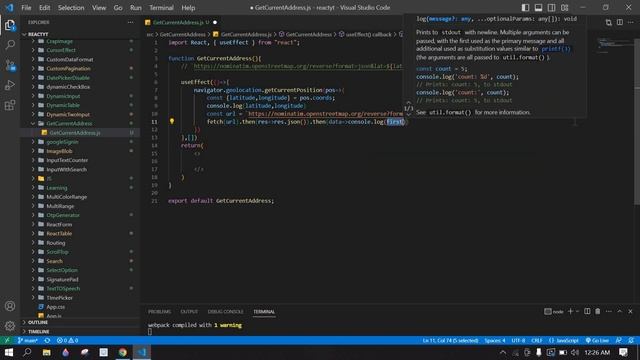640x360 pixels.
Task: Expand the TIMELINE section
Action: (80, 331)
